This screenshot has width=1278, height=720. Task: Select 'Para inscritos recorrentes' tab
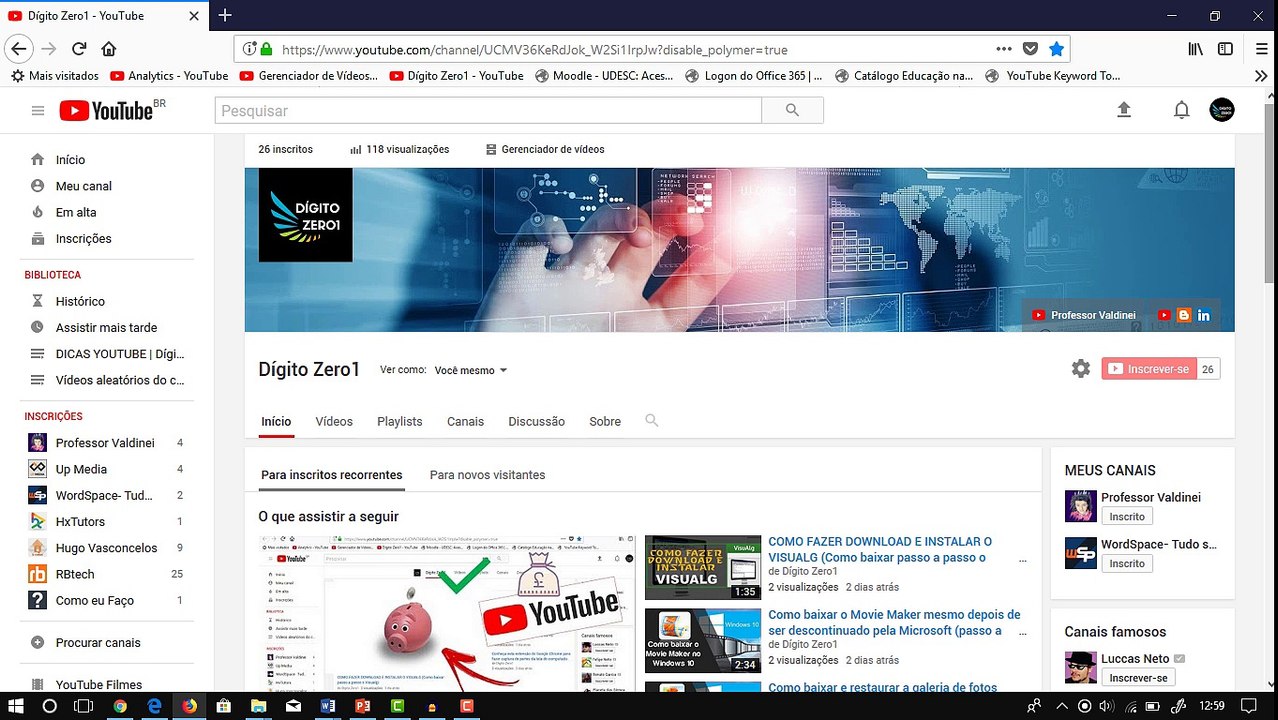332,475
